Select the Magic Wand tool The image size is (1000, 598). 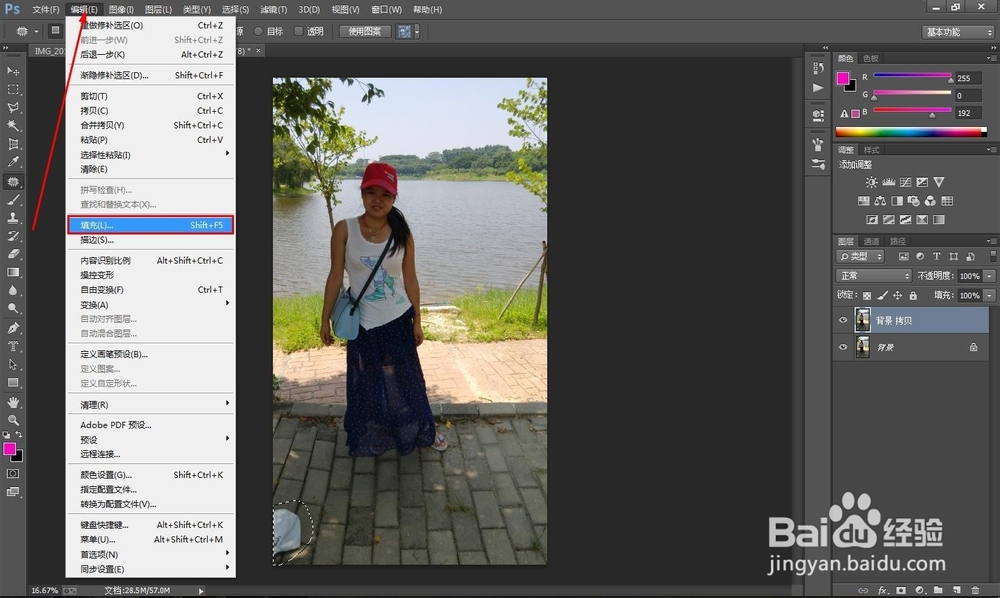13,126
